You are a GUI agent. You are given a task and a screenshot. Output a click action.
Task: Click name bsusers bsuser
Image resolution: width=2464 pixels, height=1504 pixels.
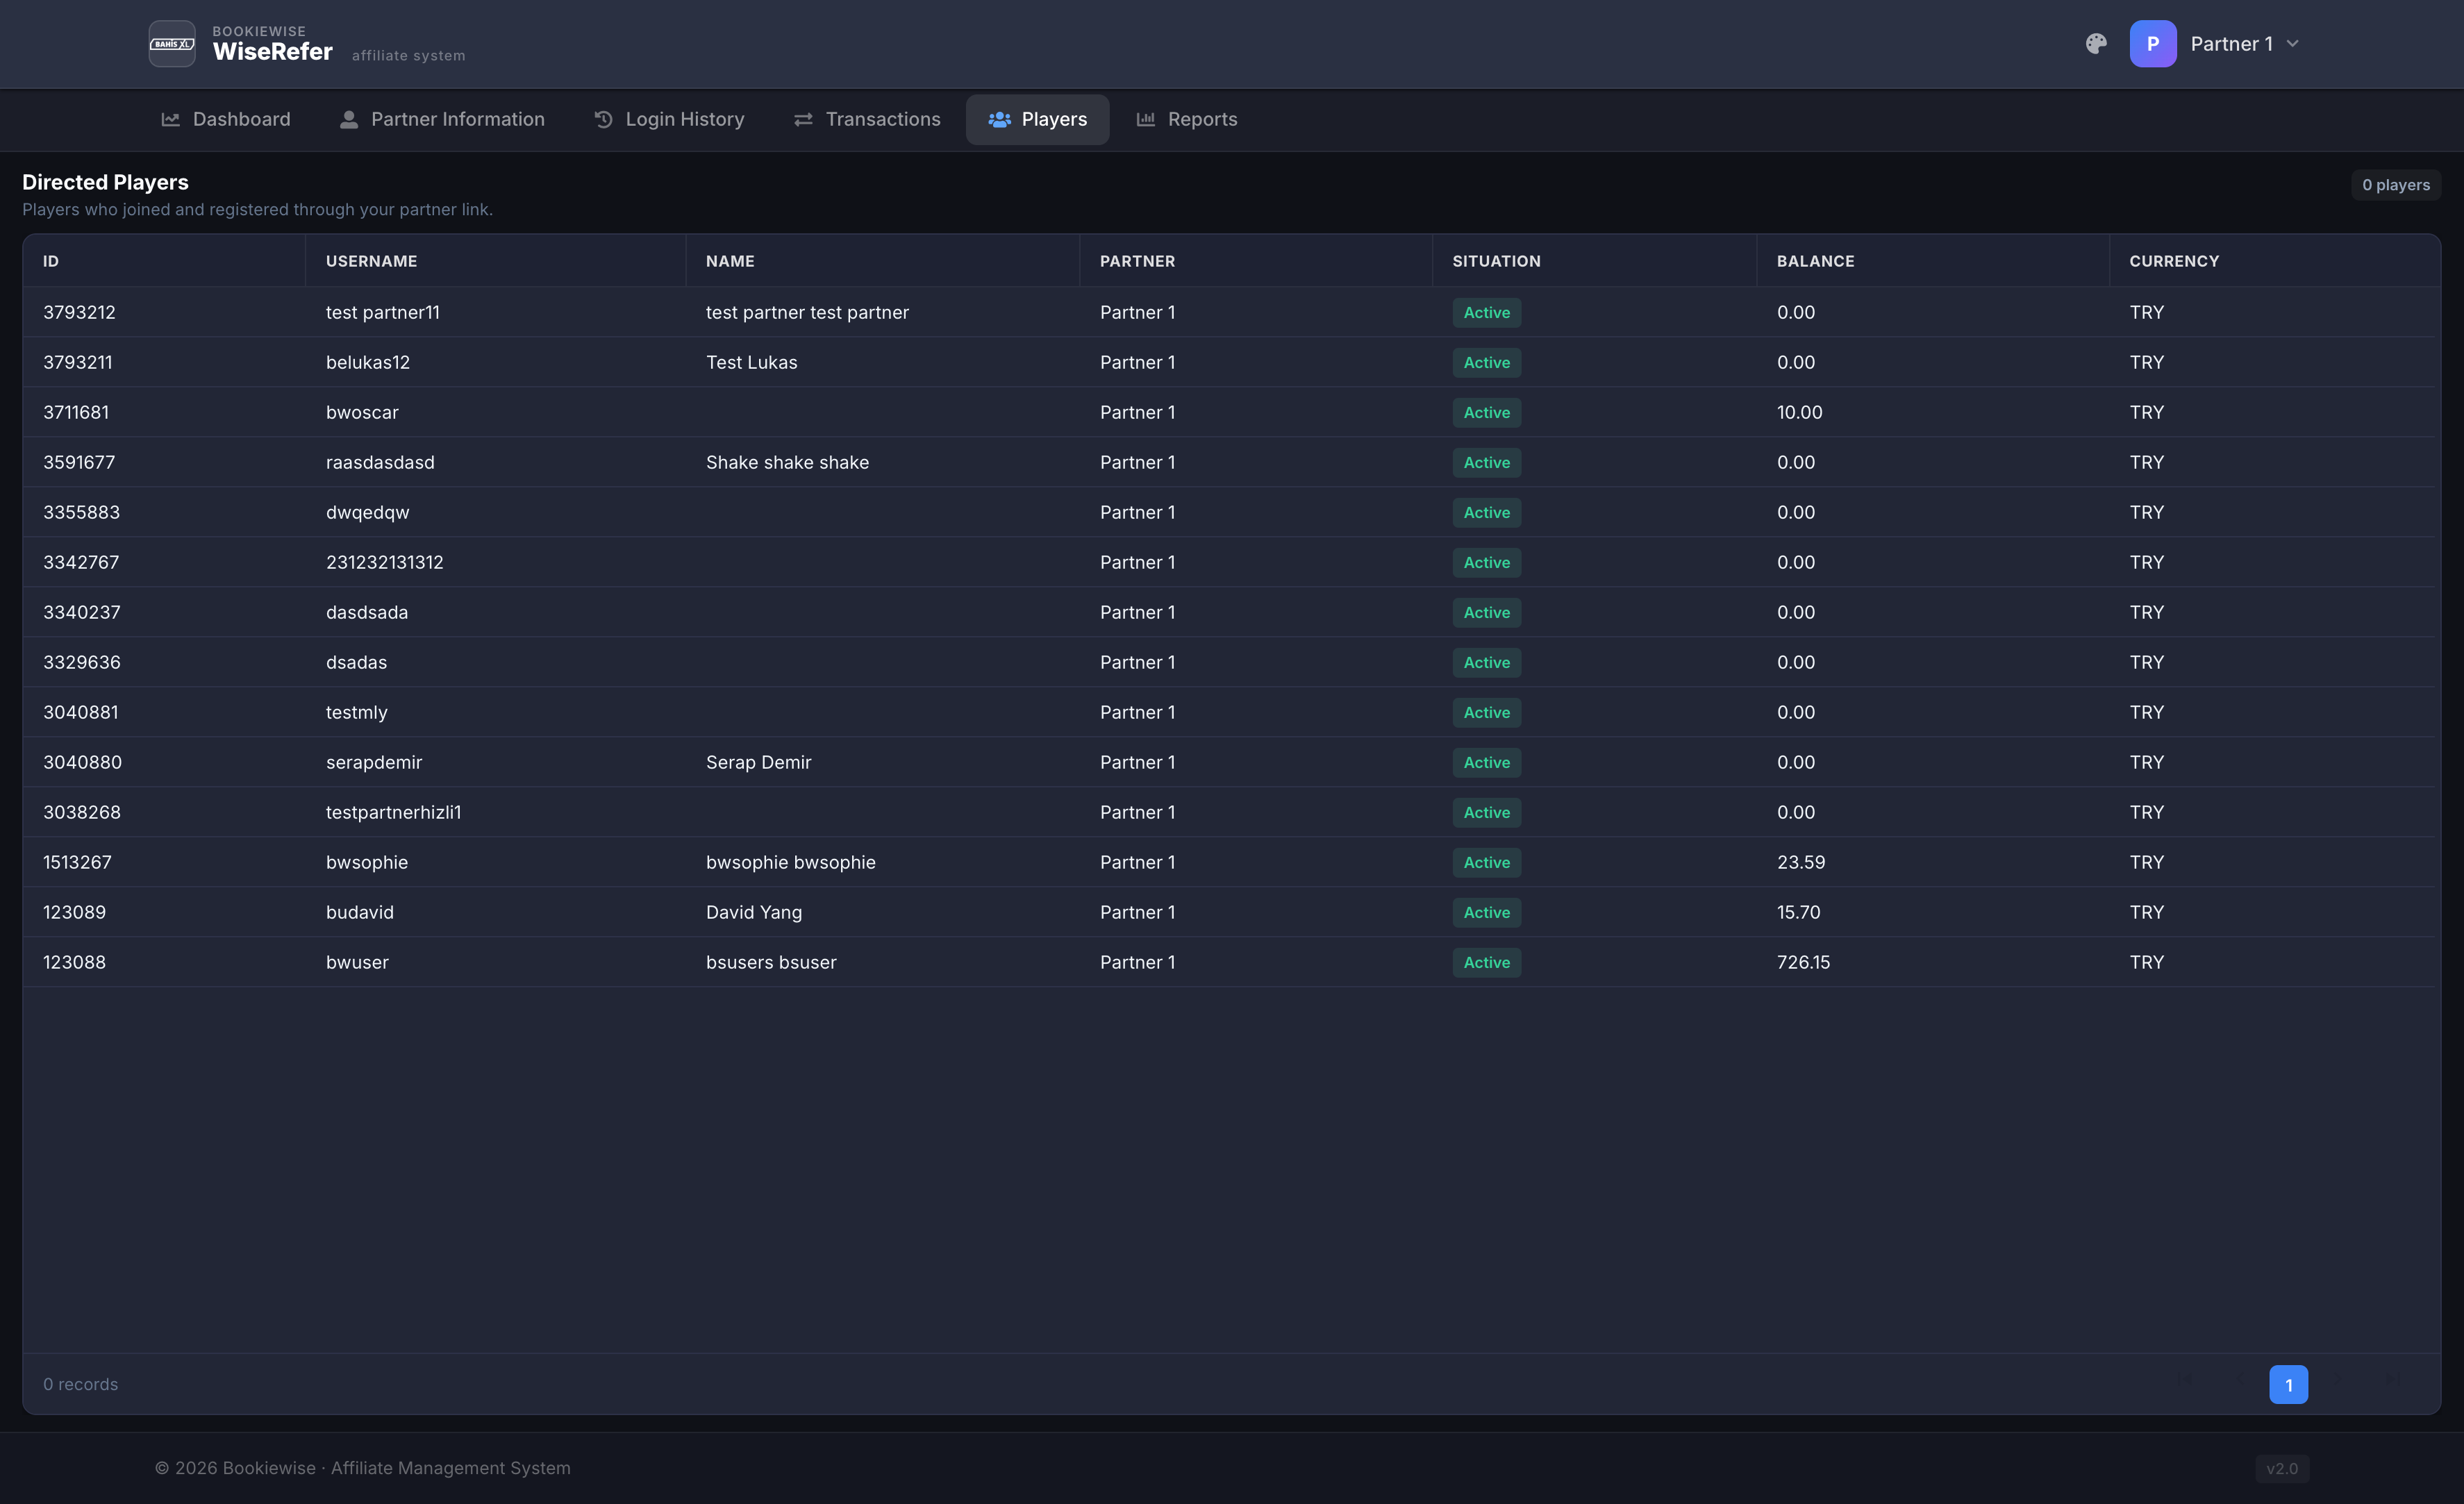(771, 962)
